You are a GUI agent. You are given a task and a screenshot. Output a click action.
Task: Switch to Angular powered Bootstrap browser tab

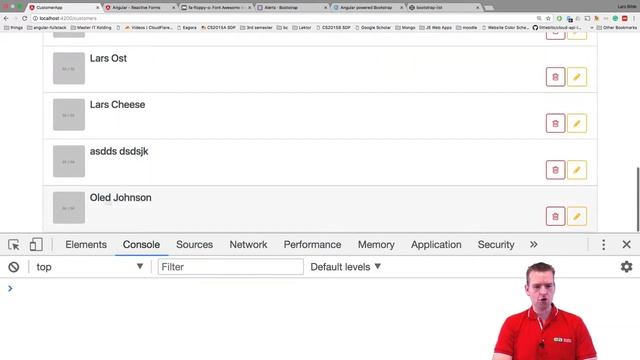click(368, 7)
